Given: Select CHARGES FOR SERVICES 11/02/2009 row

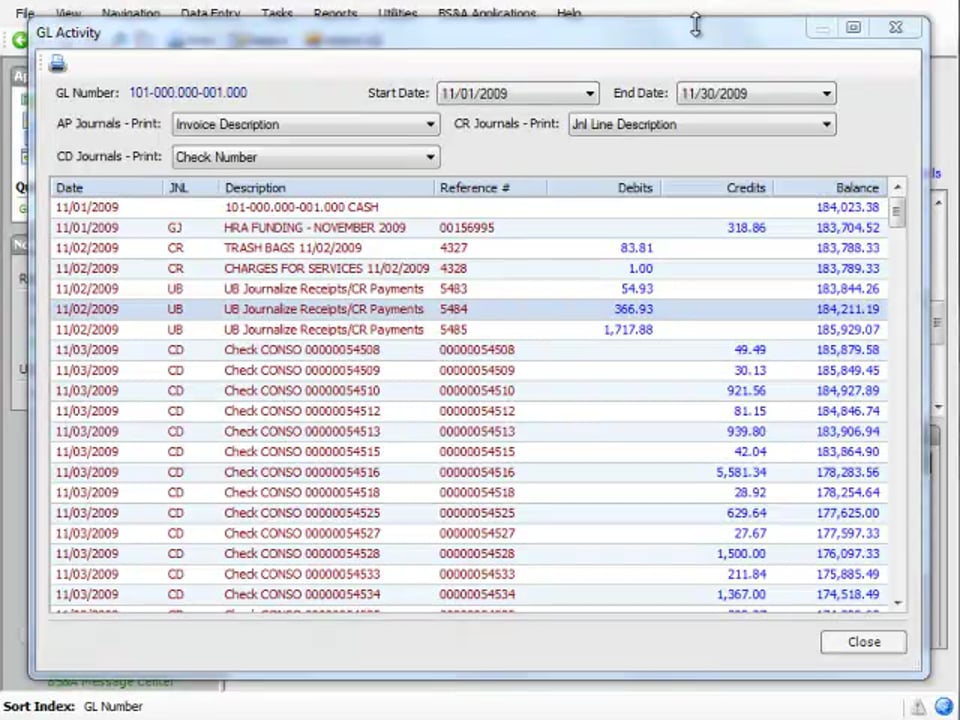Looking at the screenshot, I should click(x=469, y=269).
